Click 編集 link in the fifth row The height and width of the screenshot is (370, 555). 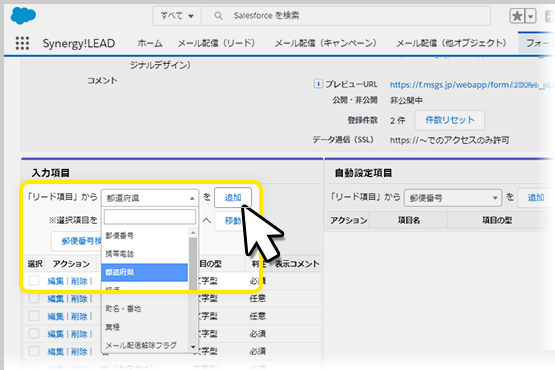(56, 352)
